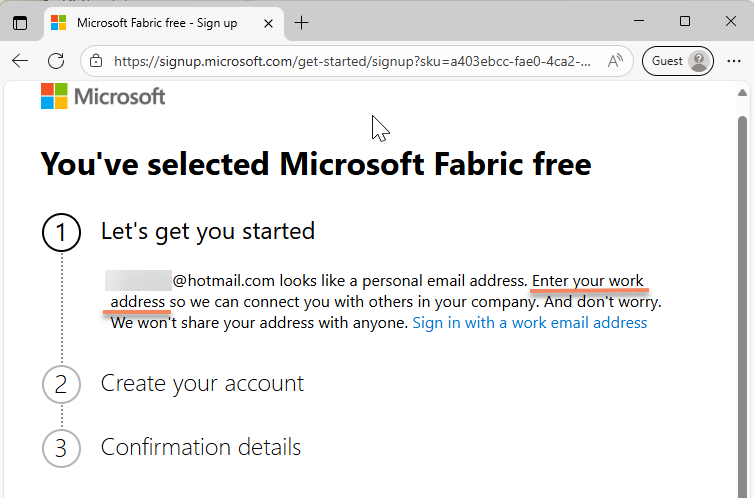Click the Sign in with a work email address link

(x=529, y=323)
